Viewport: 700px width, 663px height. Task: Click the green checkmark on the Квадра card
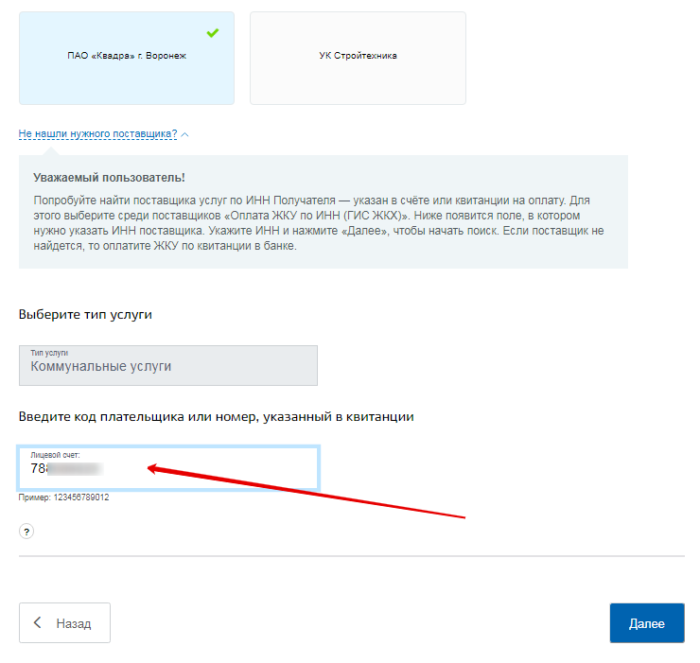pos(212,33)
